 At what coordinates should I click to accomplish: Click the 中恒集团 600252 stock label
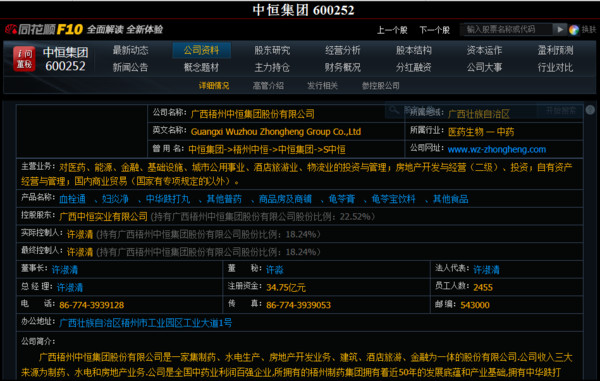click(x=65, y=59)
